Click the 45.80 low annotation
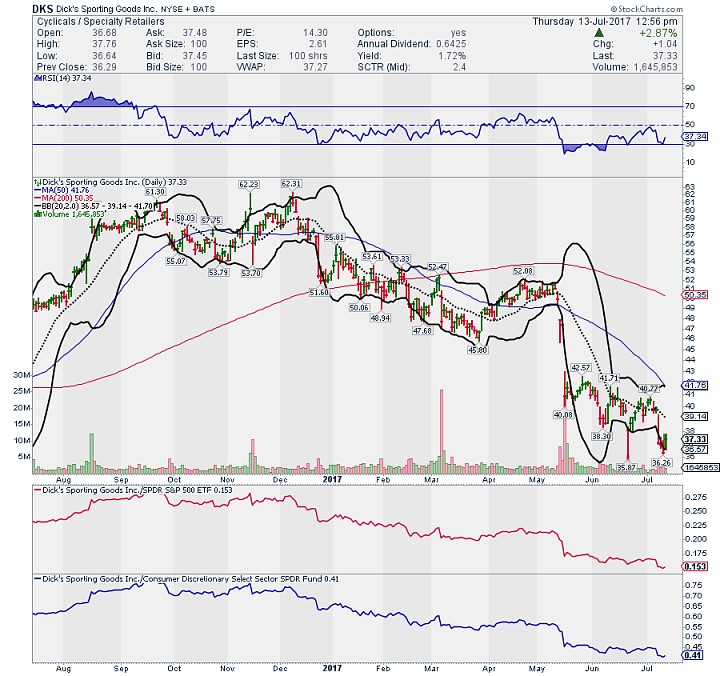This screenshot has width=720, height=676. 478,350
